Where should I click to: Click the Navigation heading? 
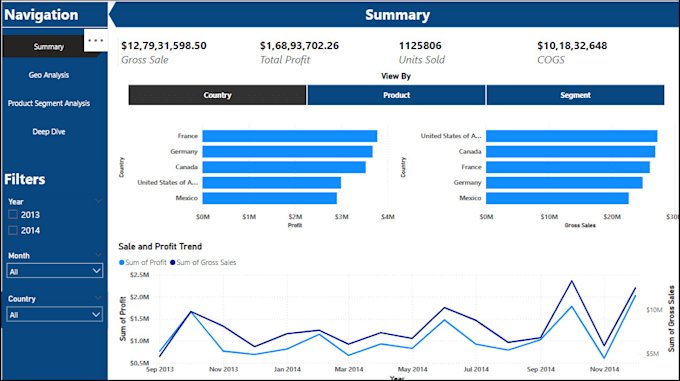coord(41,15)
